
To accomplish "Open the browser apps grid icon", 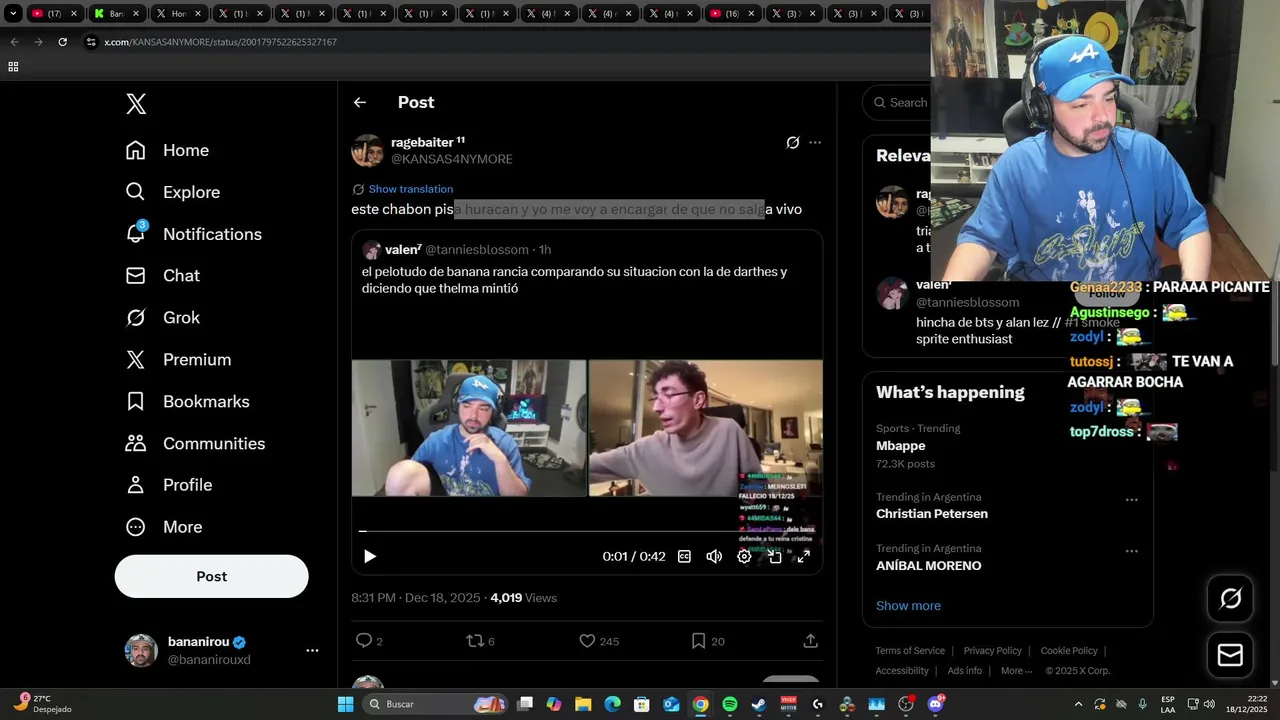I will point(13,67).
